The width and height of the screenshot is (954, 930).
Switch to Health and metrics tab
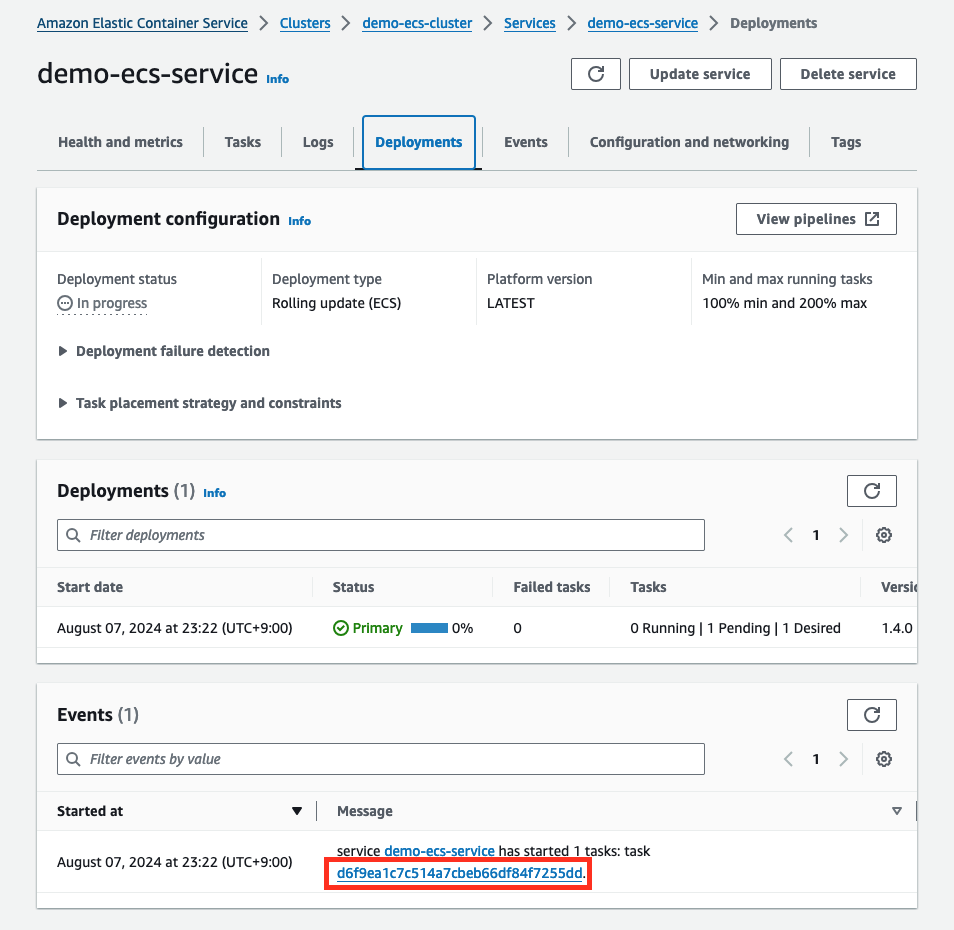(x=120, y=142)
